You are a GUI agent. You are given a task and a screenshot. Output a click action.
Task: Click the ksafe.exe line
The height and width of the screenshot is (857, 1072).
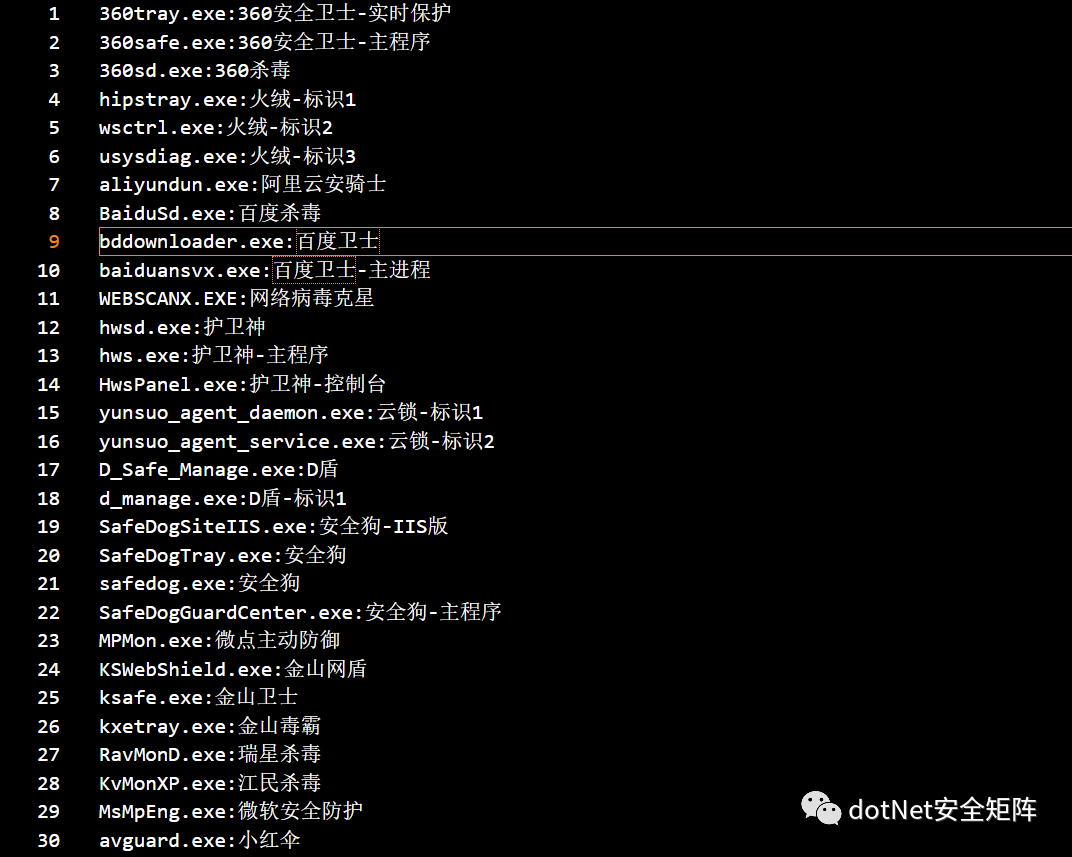(198, 697)
